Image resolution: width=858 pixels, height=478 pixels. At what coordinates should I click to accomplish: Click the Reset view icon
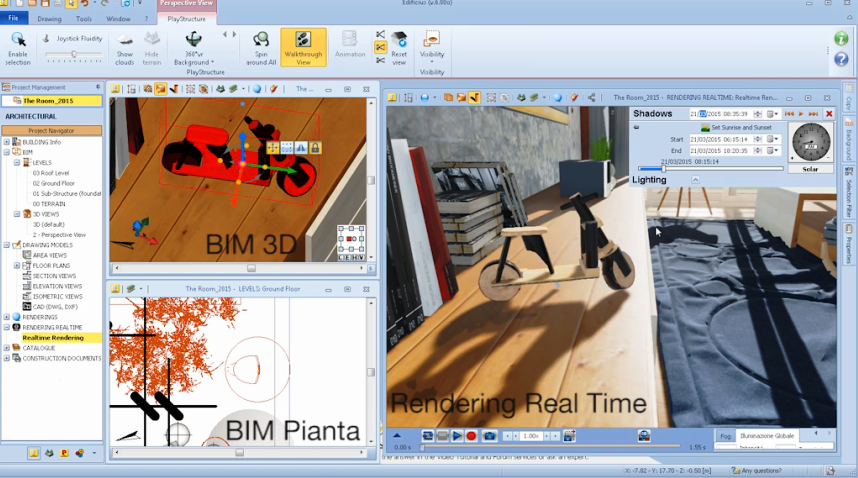click(399, 48)
